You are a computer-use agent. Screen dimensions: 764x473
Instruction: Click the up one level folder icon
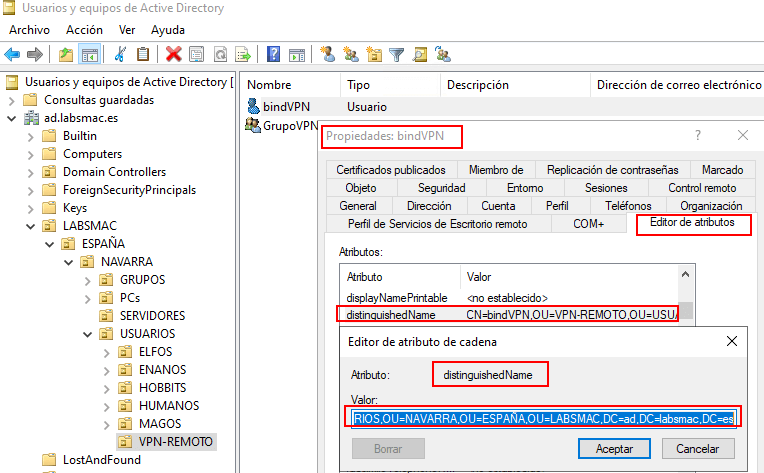click(x=66, y=54)
